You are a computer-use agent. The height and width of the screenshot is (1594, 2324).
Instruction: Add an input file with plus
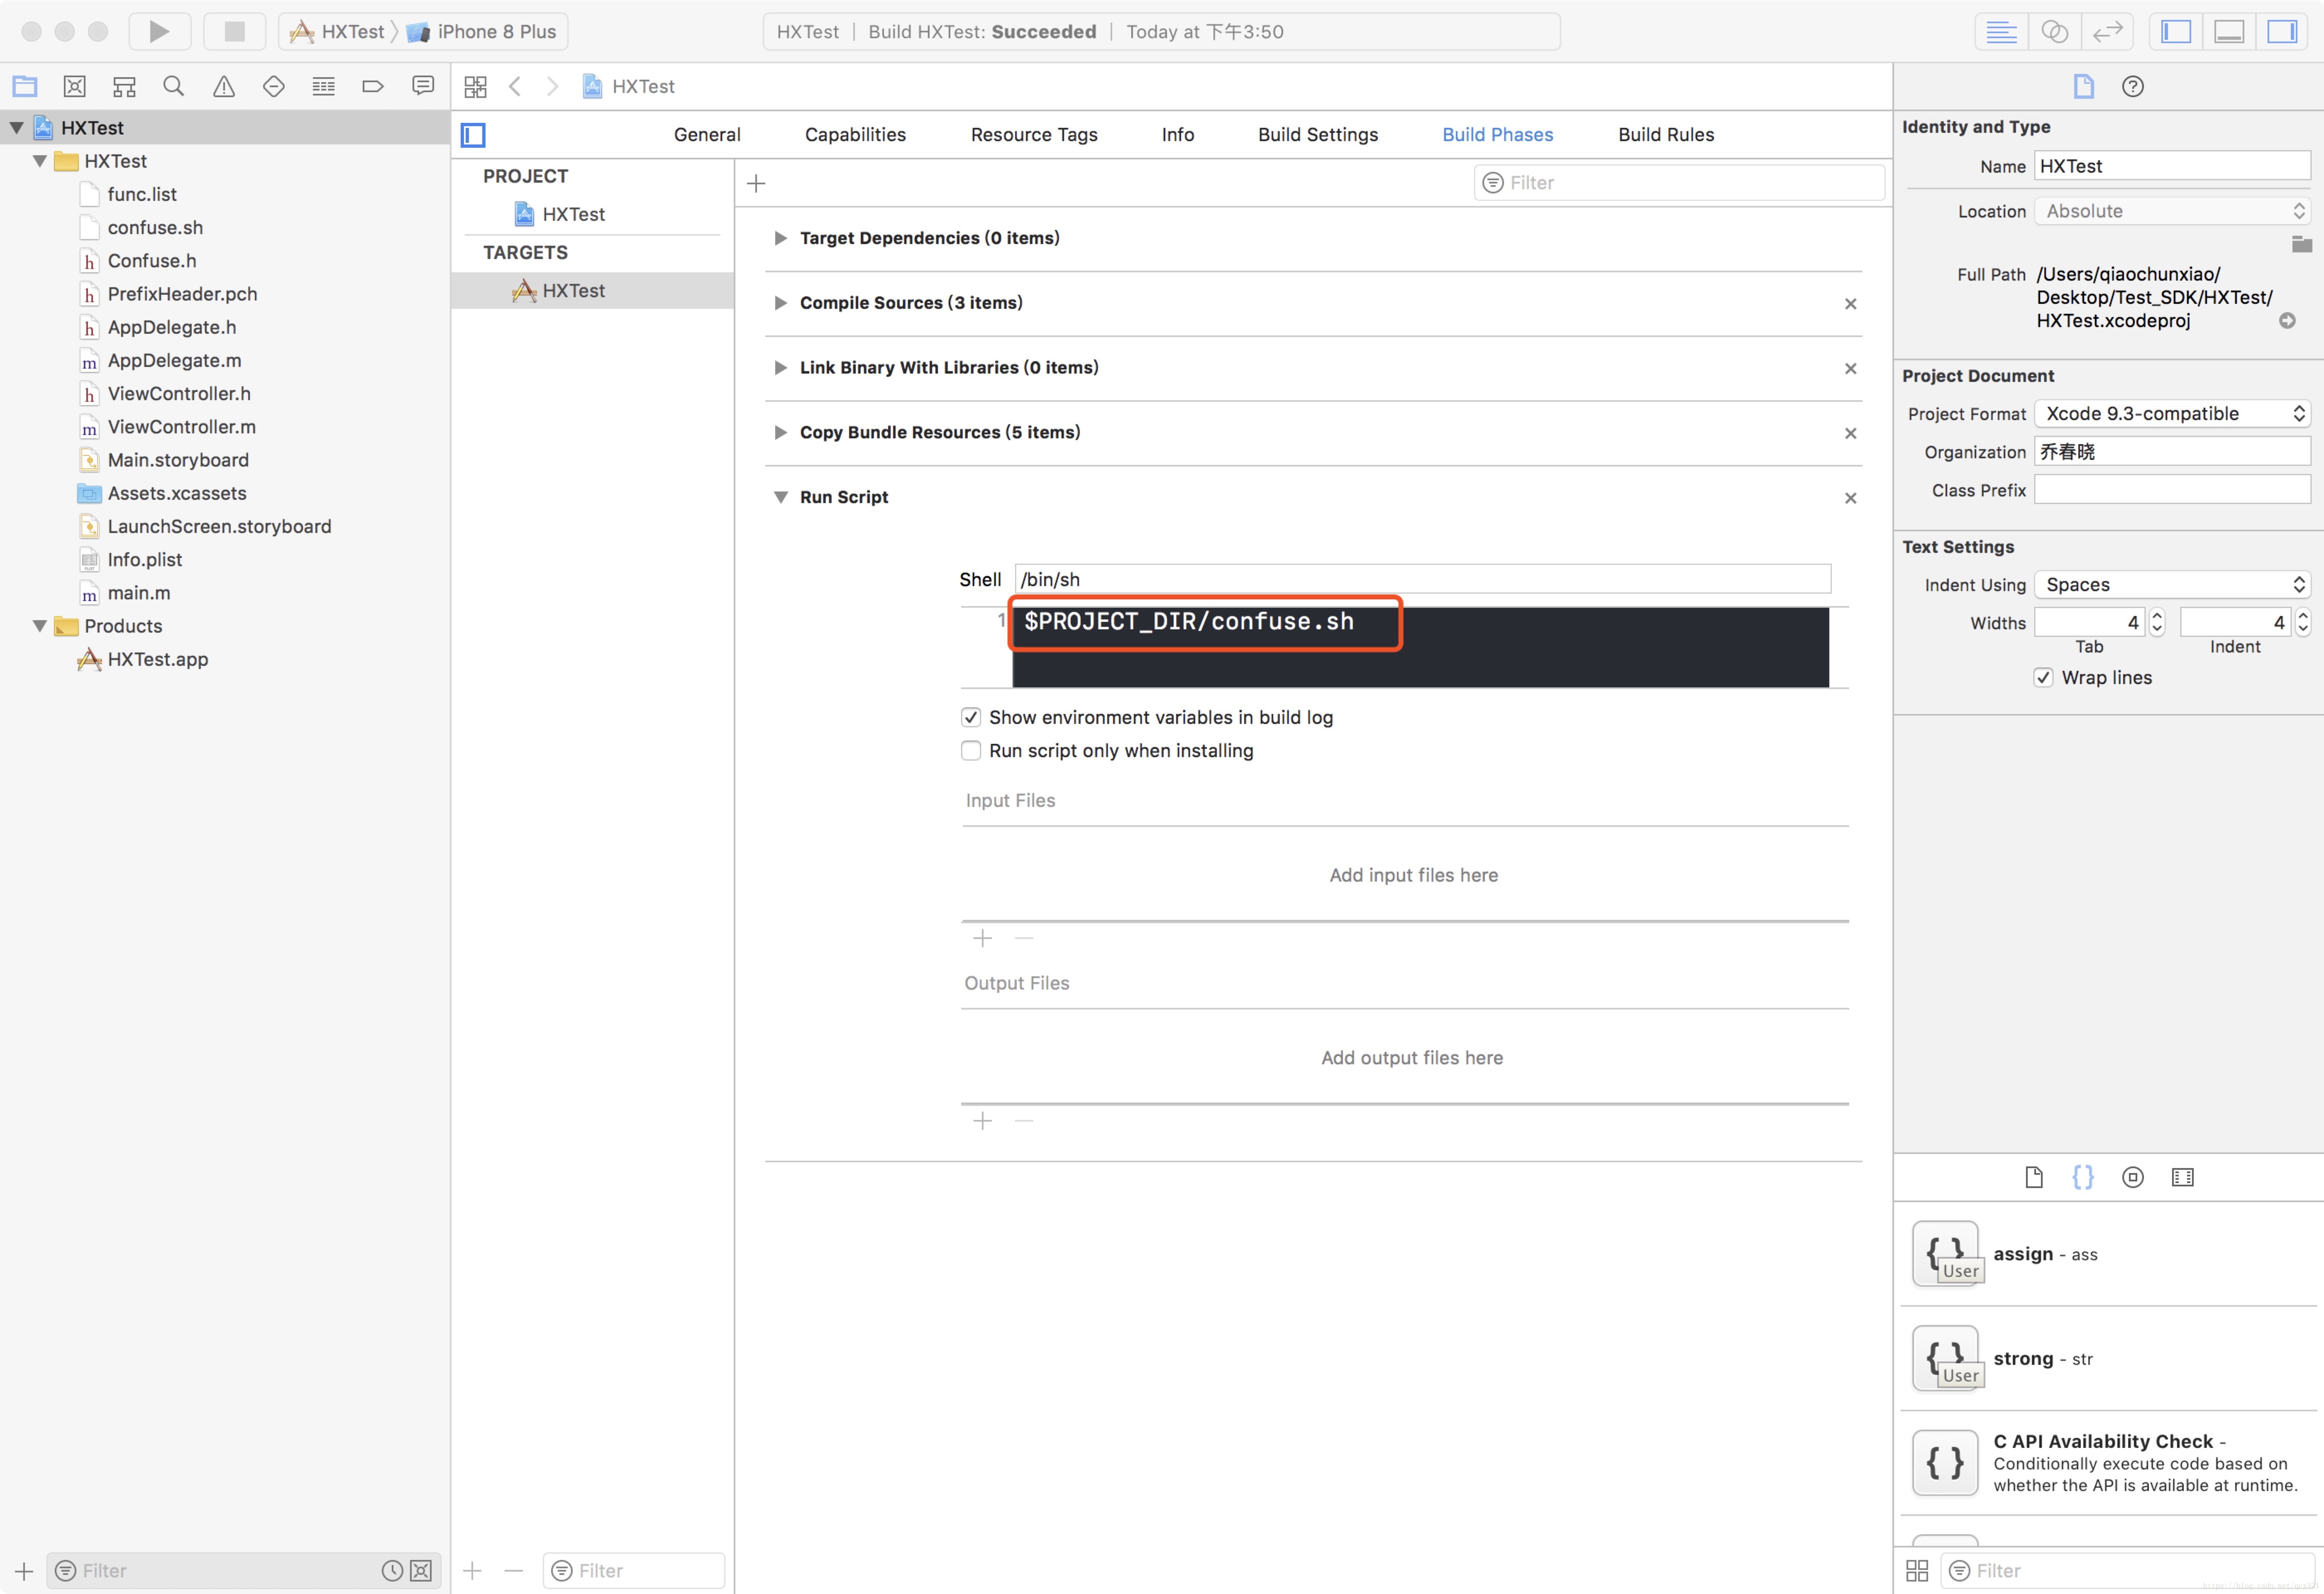(983, 938)
